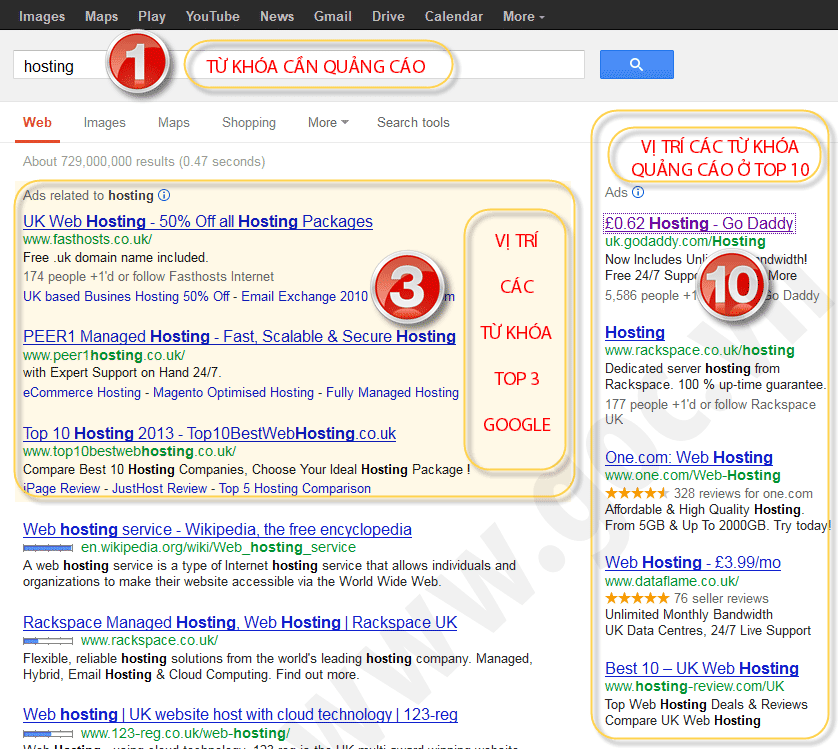Expand the More filter under search box

coord(328,122)
